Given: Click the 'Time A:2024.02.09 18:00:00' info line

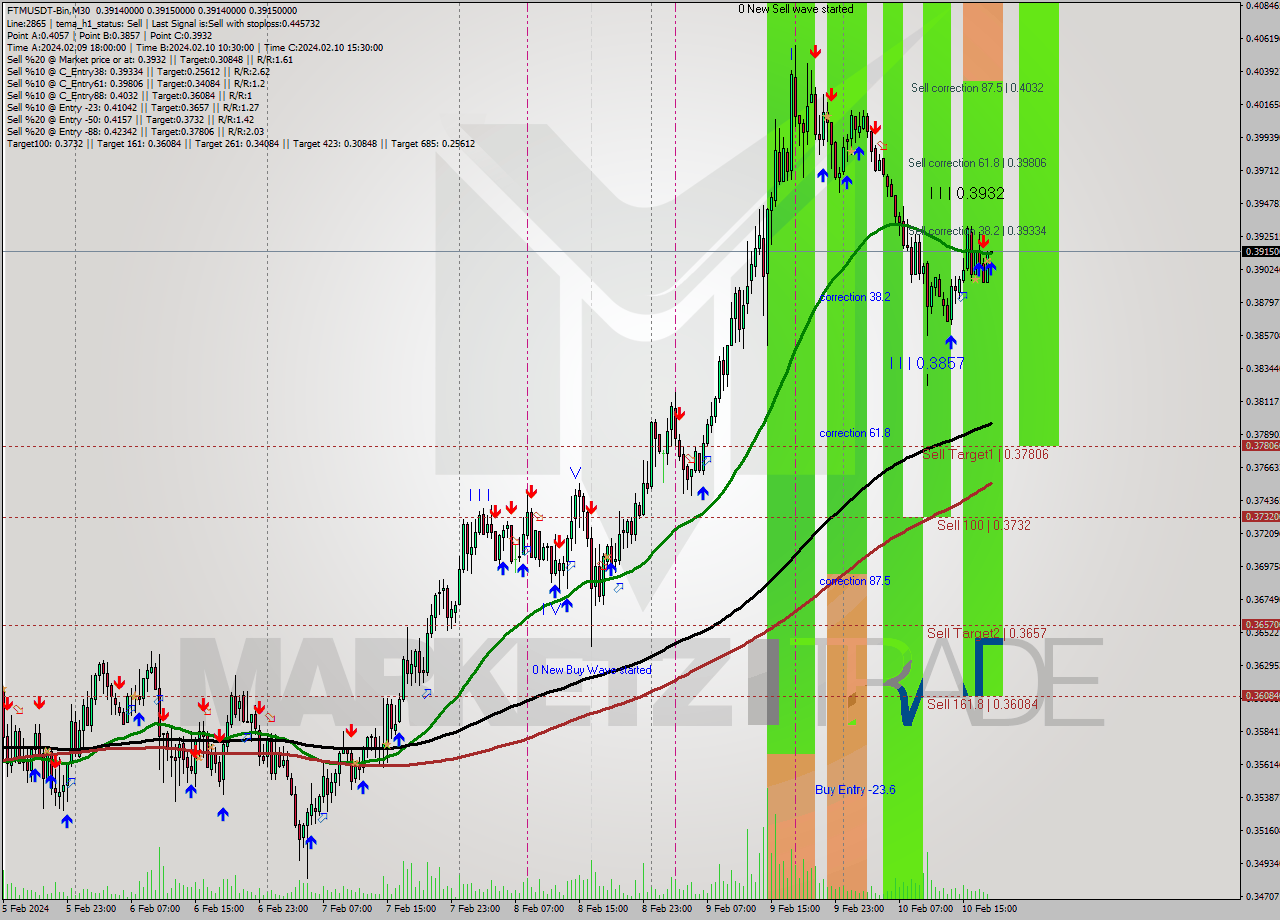Looking at the screenshot, I should 193,47.
